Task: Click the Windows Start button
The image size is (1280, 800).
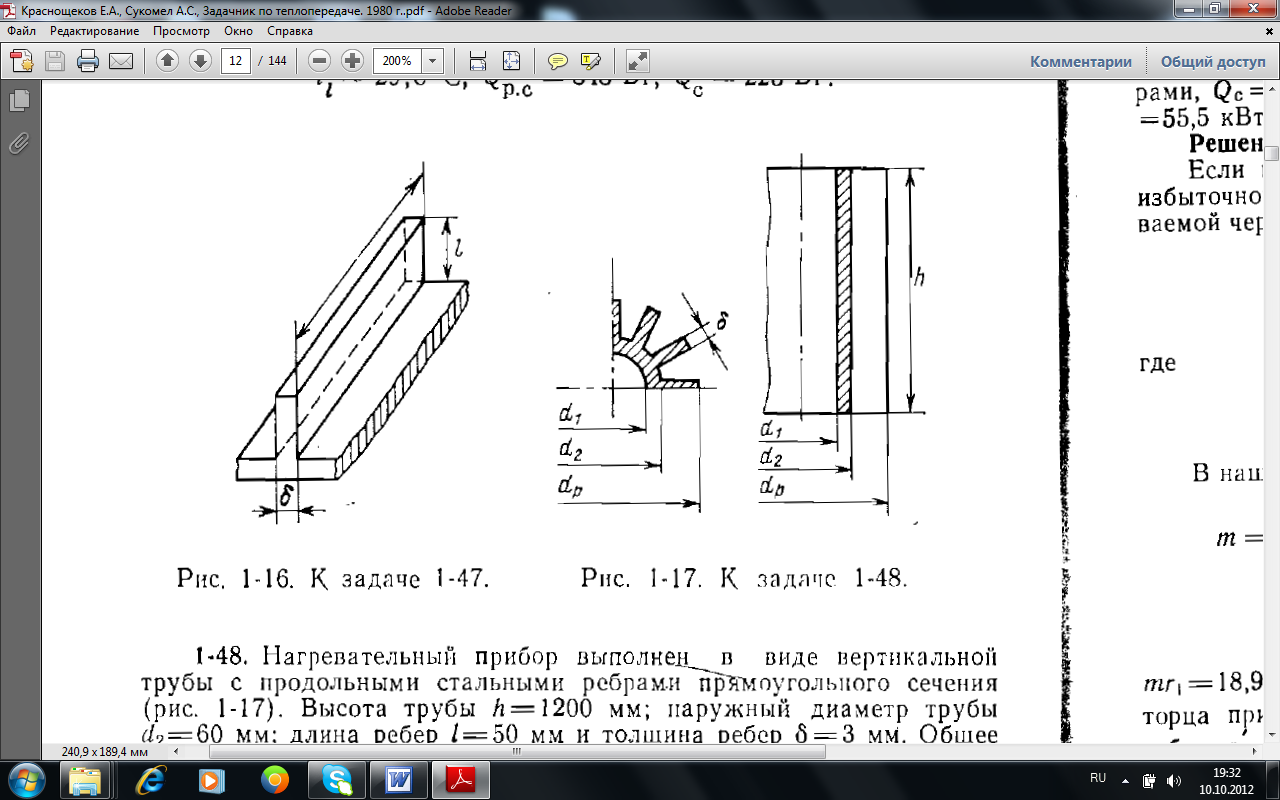Action: 26,779
